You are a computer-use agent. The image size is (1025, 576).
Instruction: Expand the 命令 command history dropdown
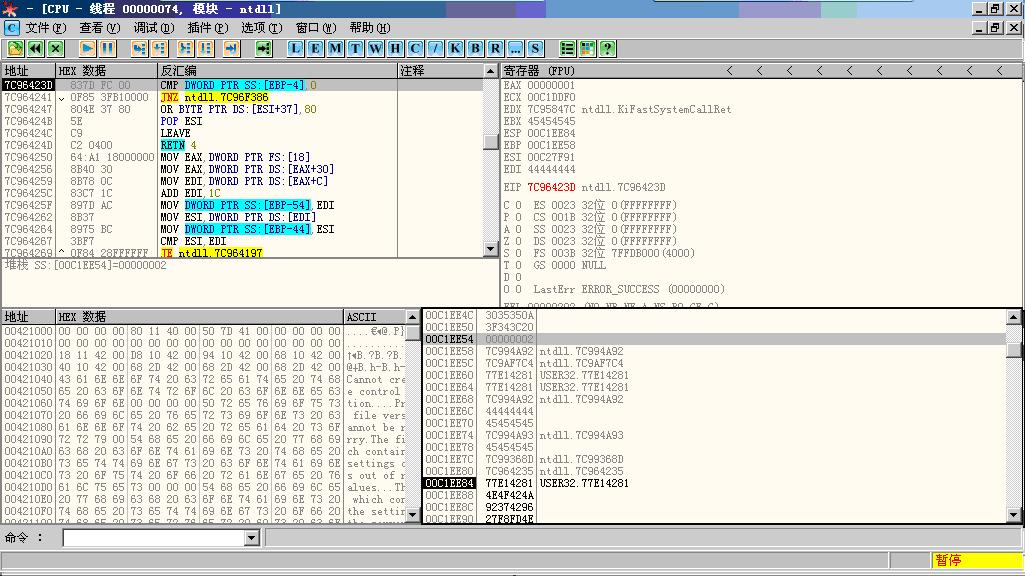251,538
